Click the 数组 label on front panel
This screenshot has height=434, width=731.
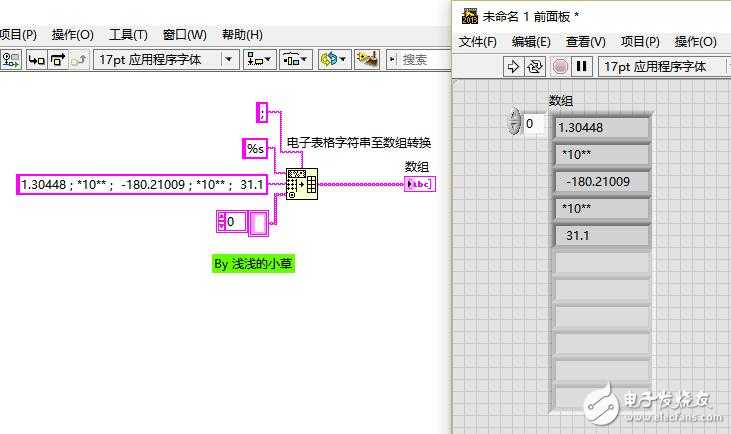[561, 100]
